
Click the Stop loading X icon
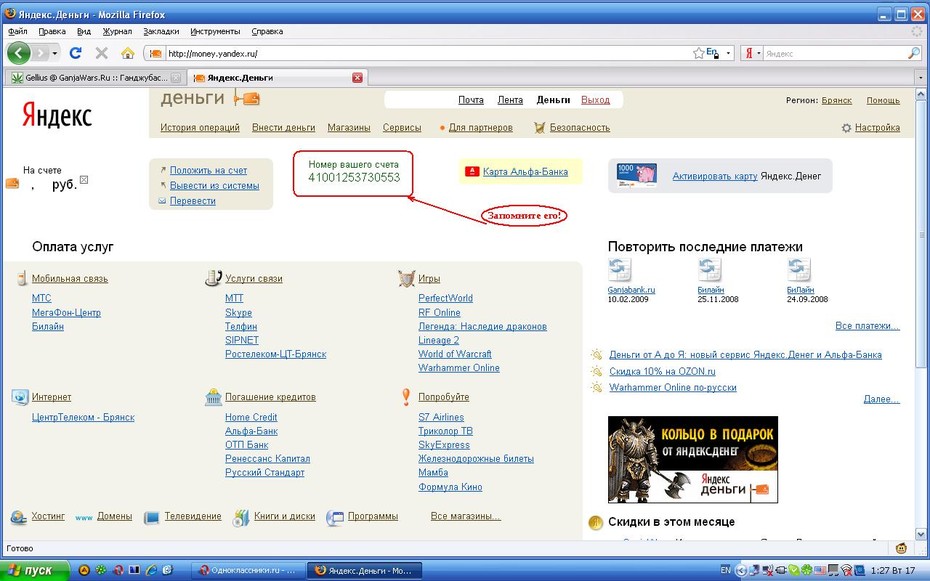click(x=101, y=53)
